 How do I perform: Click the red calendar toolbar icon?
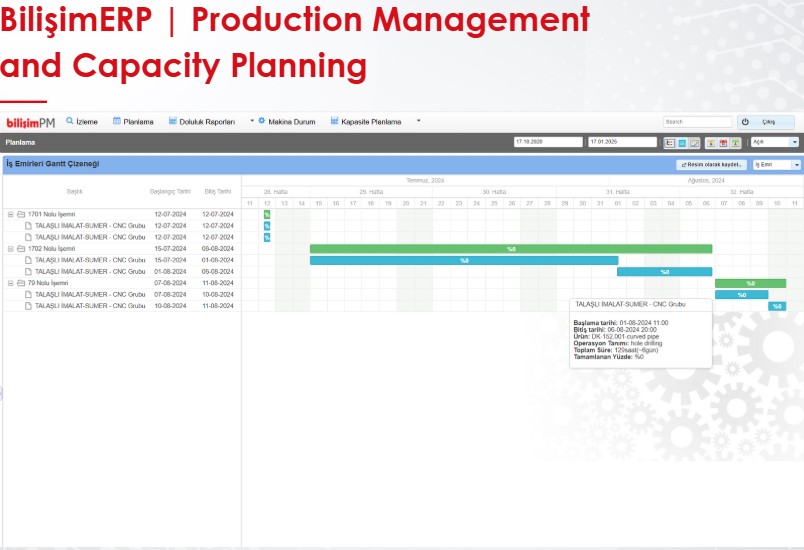click(723, 143)
